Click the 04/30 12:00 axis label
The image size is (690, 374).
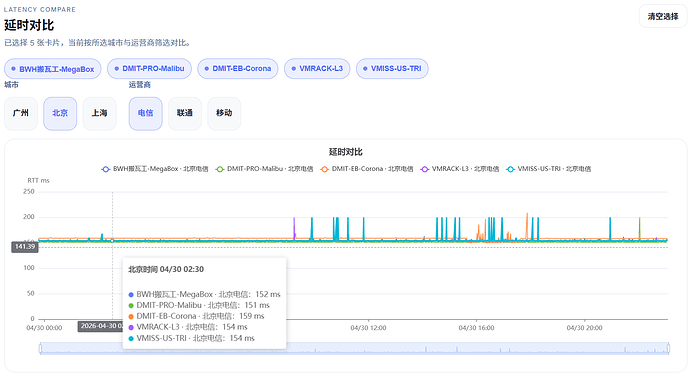pyautogui.click(x=368, y=328)
